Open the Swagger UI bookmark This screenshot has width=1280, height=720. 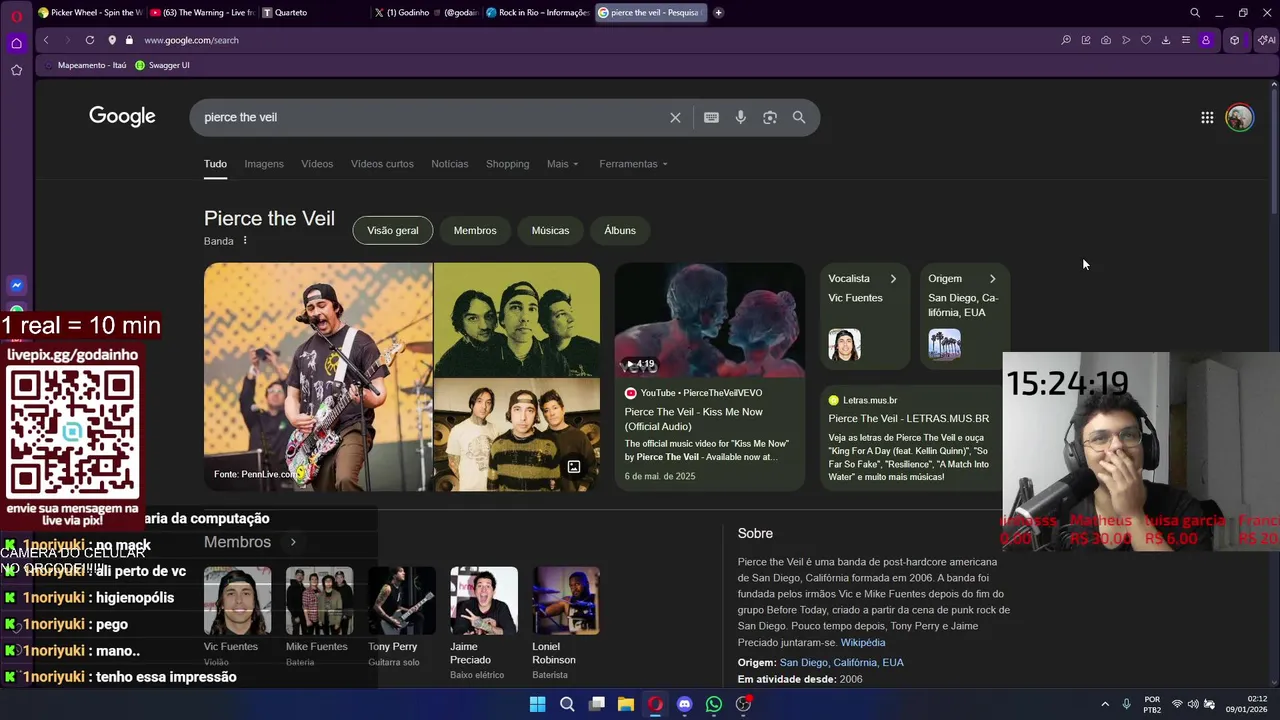[163, 65]
